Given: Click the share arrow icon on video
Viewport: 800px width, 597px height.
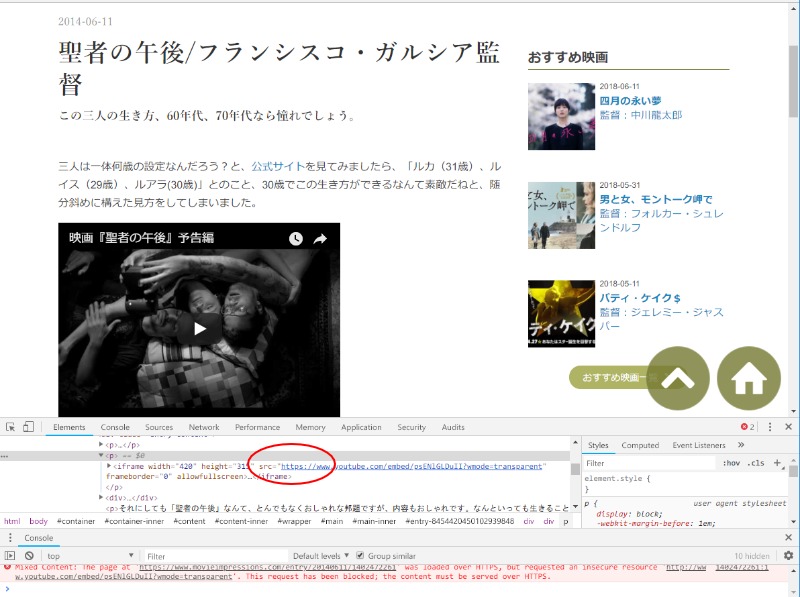Looking at the screenshot, I should [x=320, y=238].
